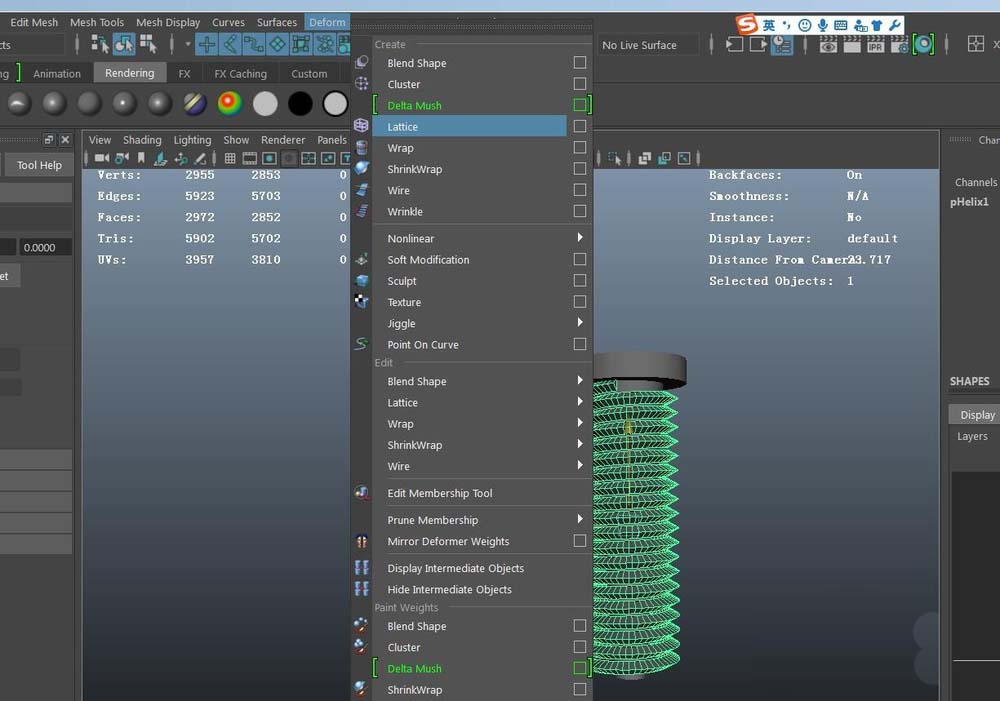Expand Edit Lattice submenu arrow
This screenshot has width=1000, height=701.
580,401
